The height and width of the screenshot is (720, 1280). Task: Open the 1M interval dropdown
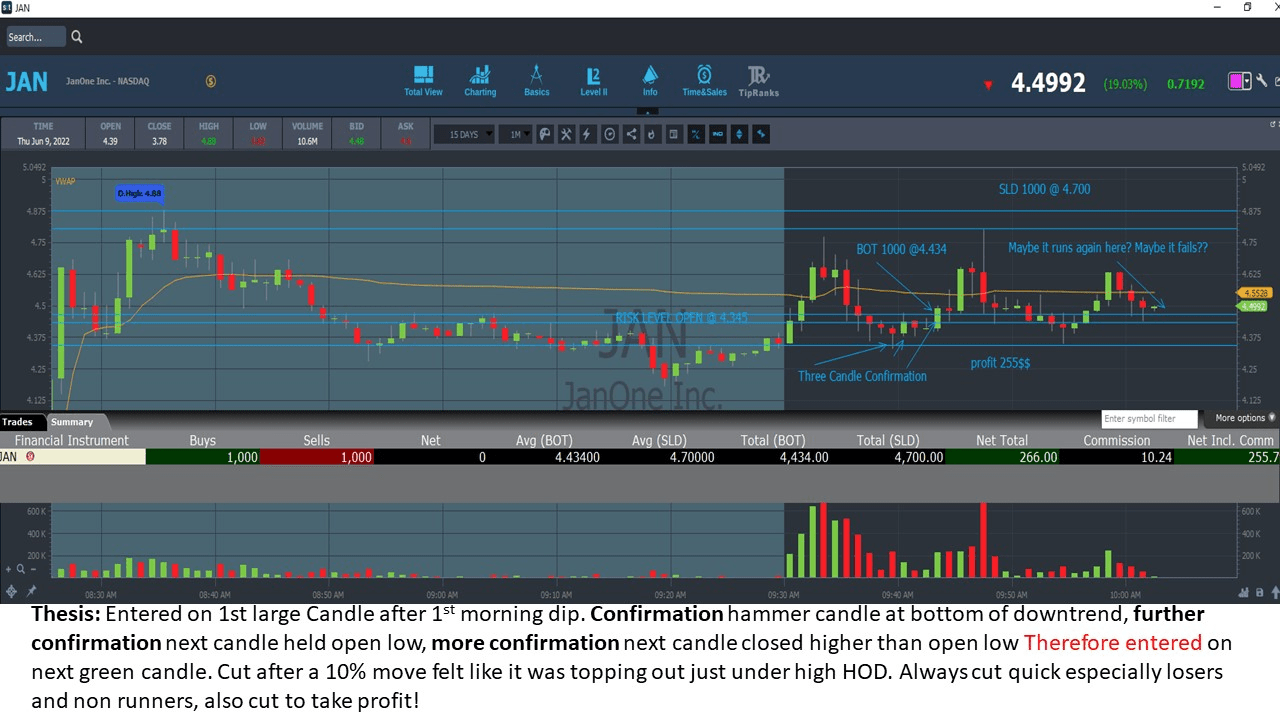tap(515, 134)
